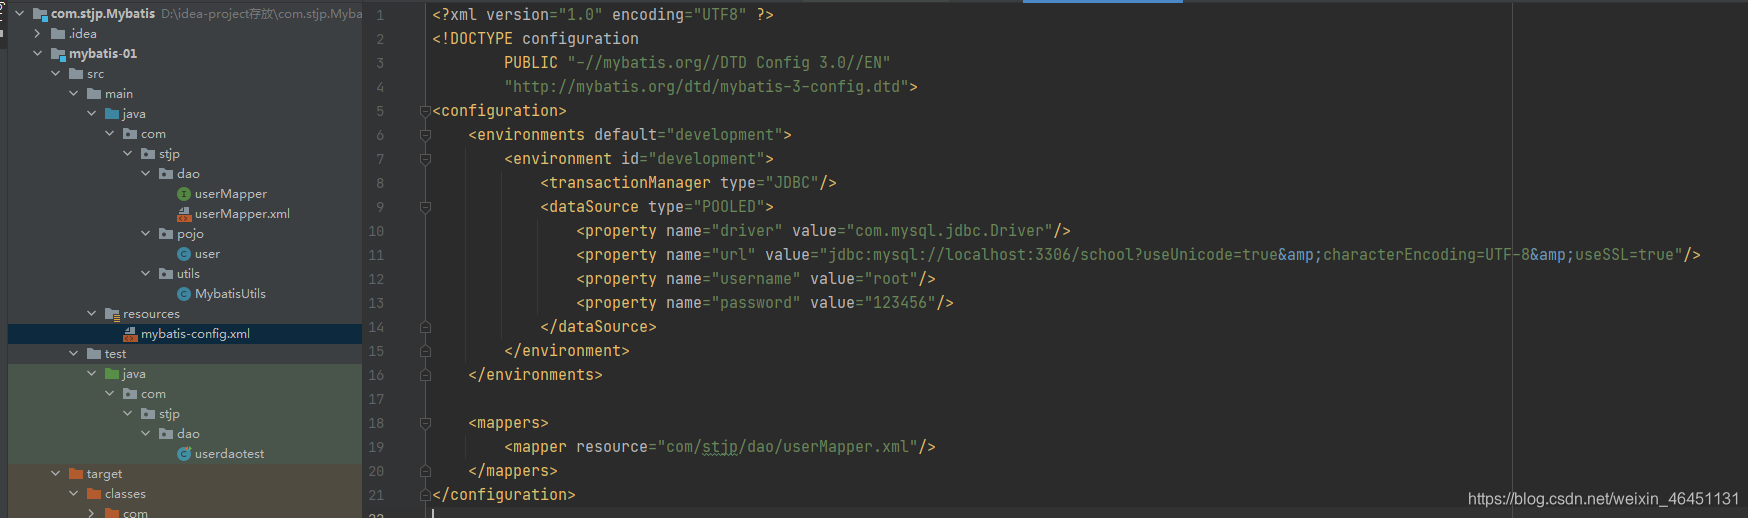This screenshot has width=1748, height=518.
Task: Click the </environments> closing tag
Action: (535, 375)
